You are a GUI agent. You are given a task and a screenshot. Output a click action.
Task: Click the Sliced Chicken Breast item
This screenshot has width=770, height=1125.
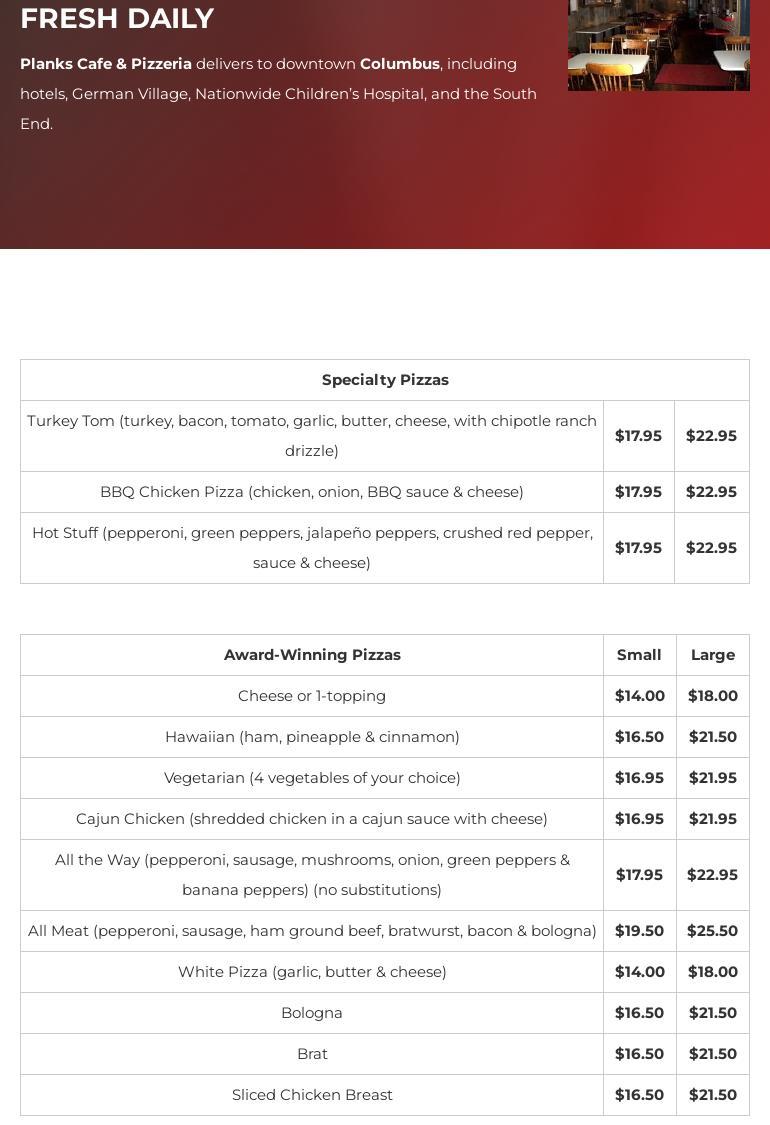coord(312,1095)
